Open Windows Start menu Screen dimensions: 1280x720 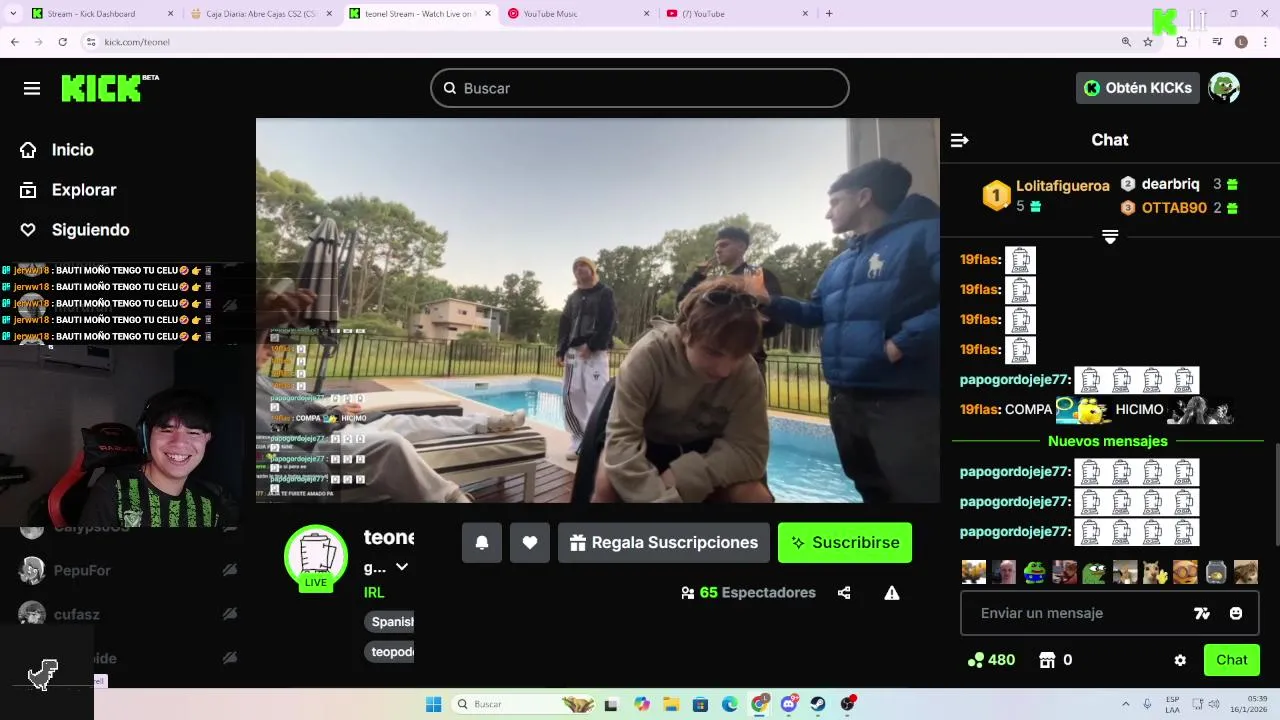coord(433,704)
